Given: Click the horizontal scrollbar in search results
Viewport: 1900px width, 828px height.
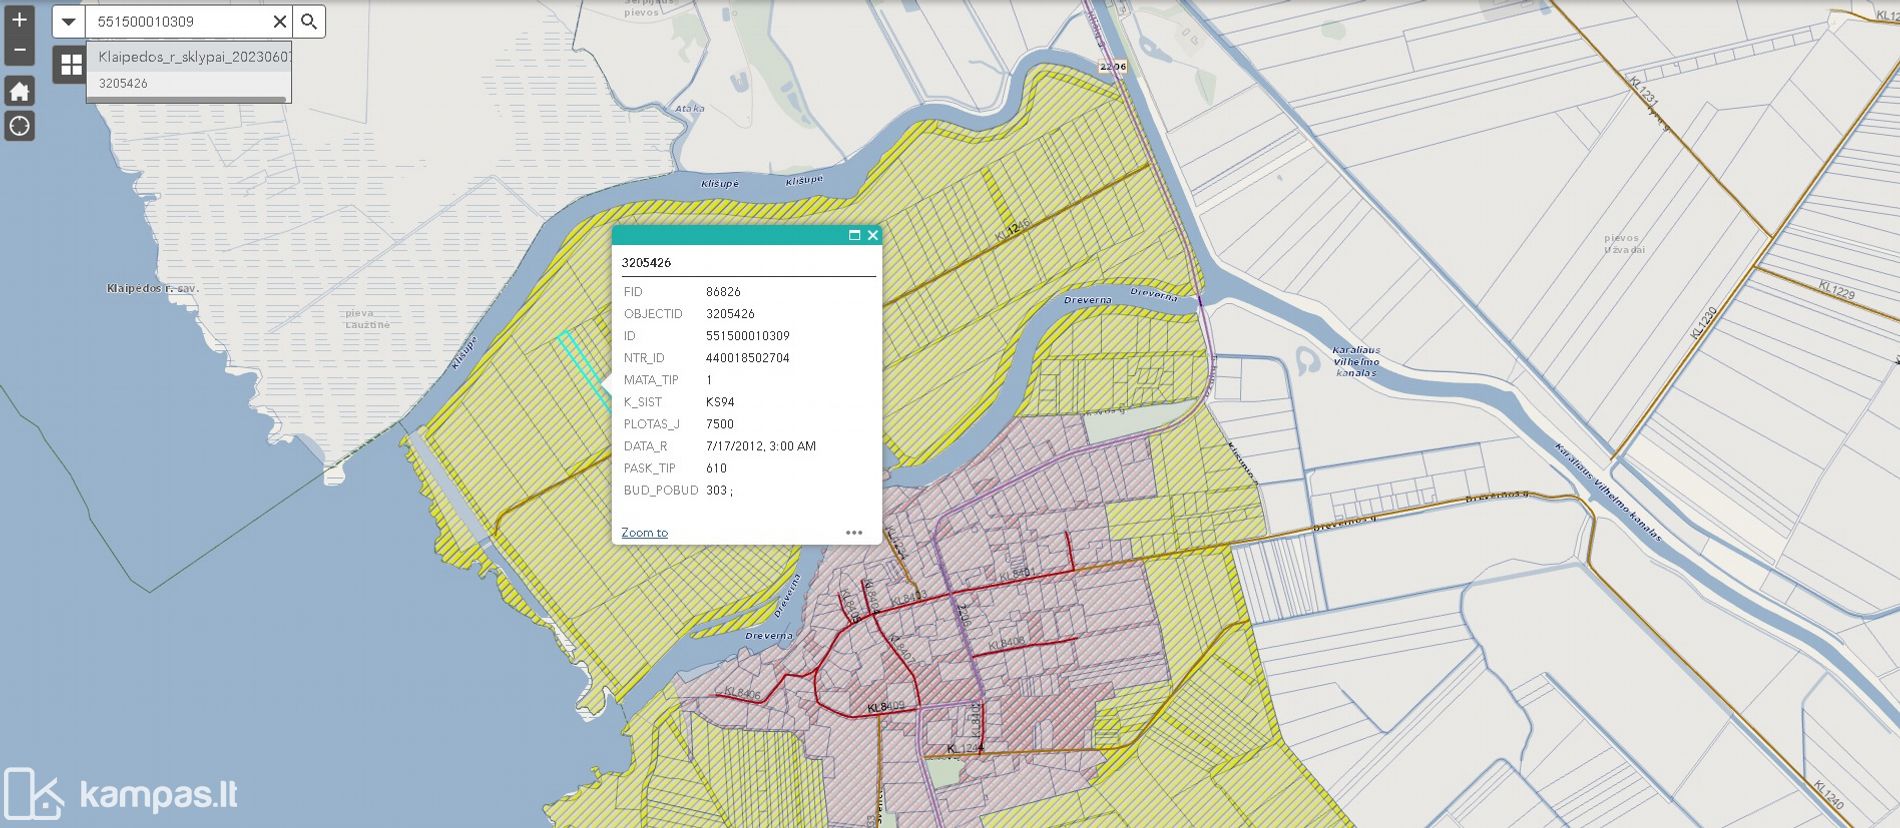Looking at the screenshot, I should click(x=187, y=100).
